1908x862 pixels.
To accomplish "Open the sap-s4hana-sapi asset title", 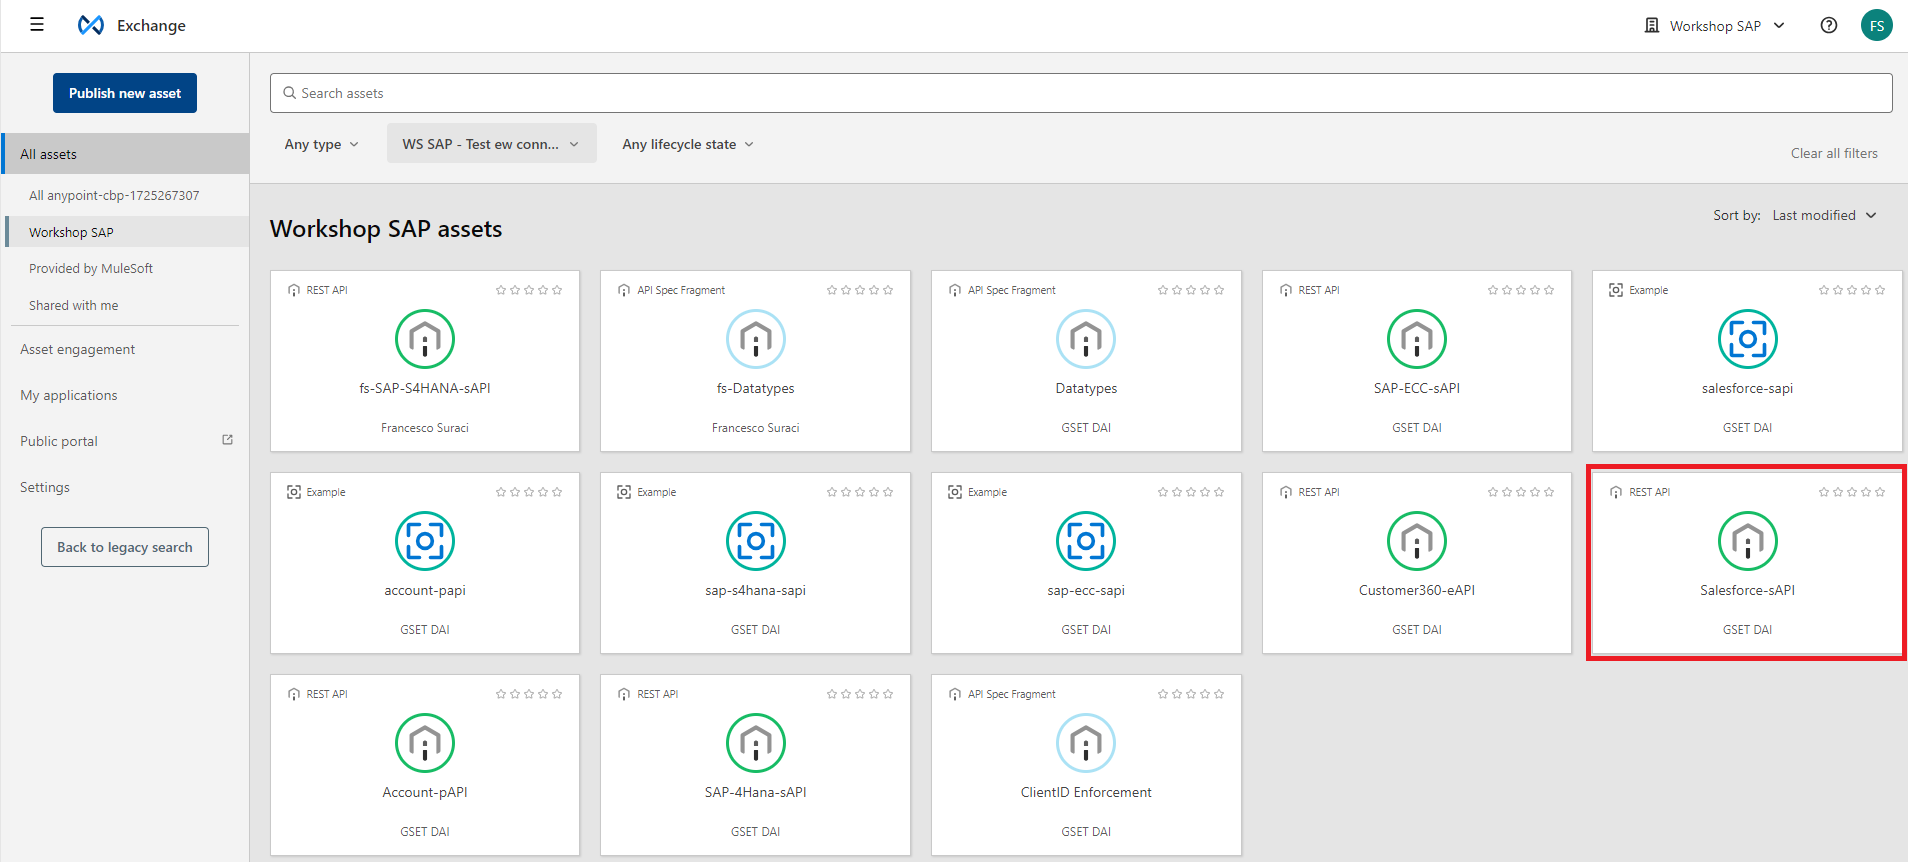I will tap(755, 590).
